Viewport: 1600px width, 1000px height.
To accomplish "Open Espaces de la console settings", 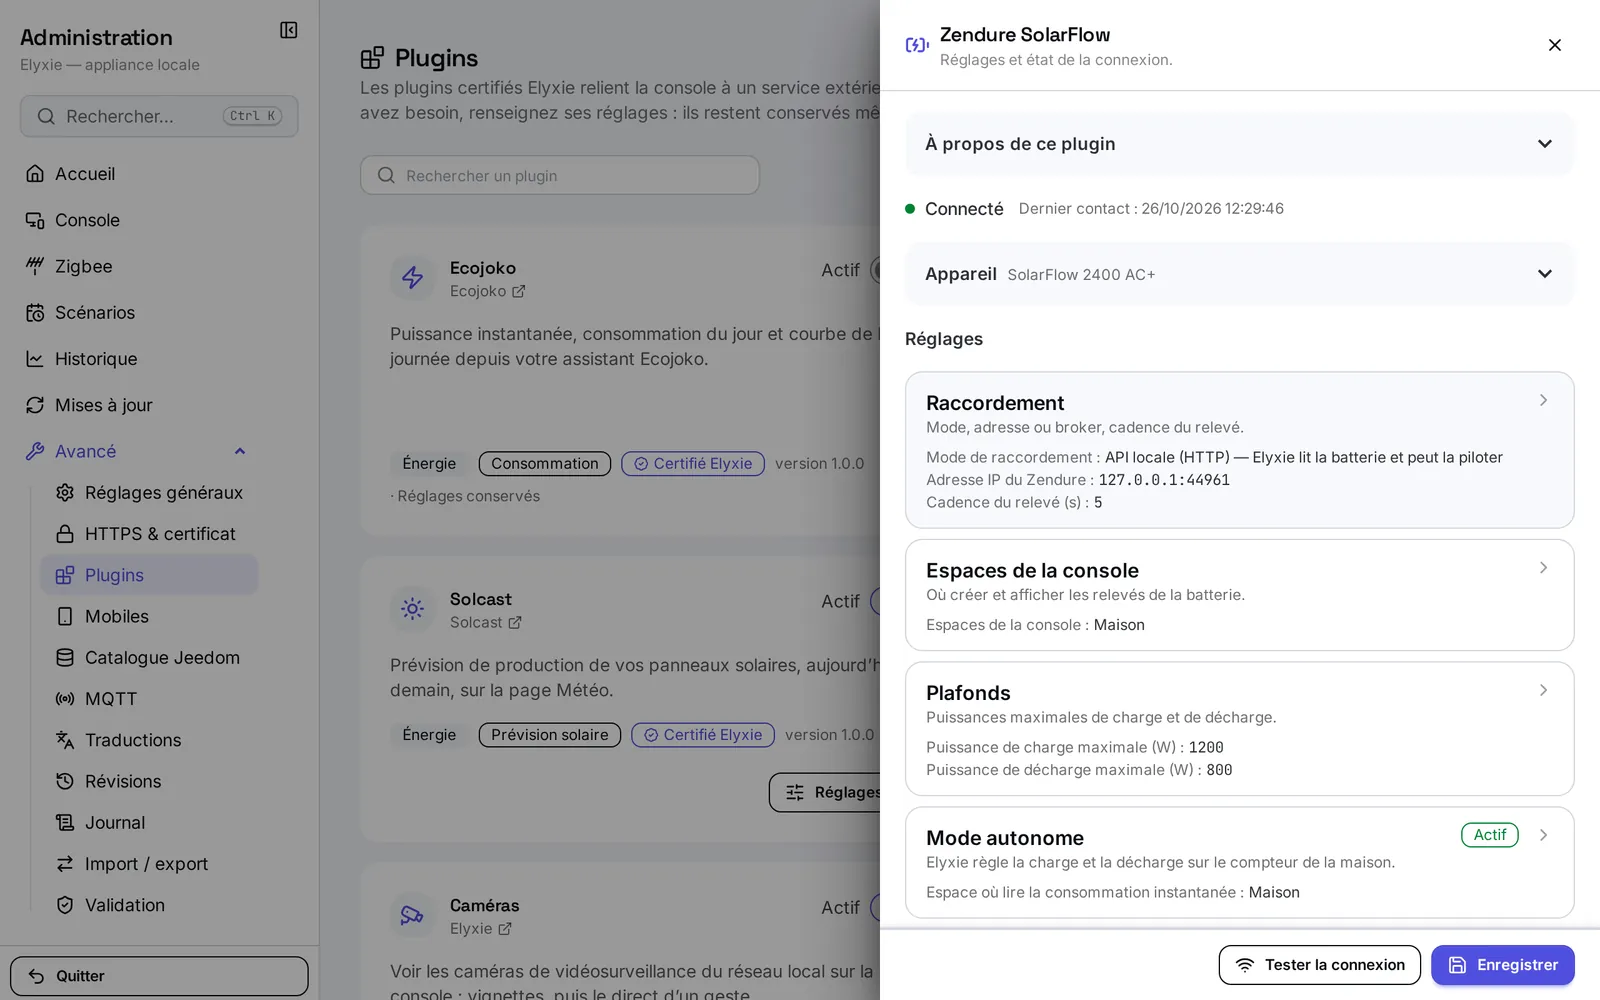I will pos(1239,595).
